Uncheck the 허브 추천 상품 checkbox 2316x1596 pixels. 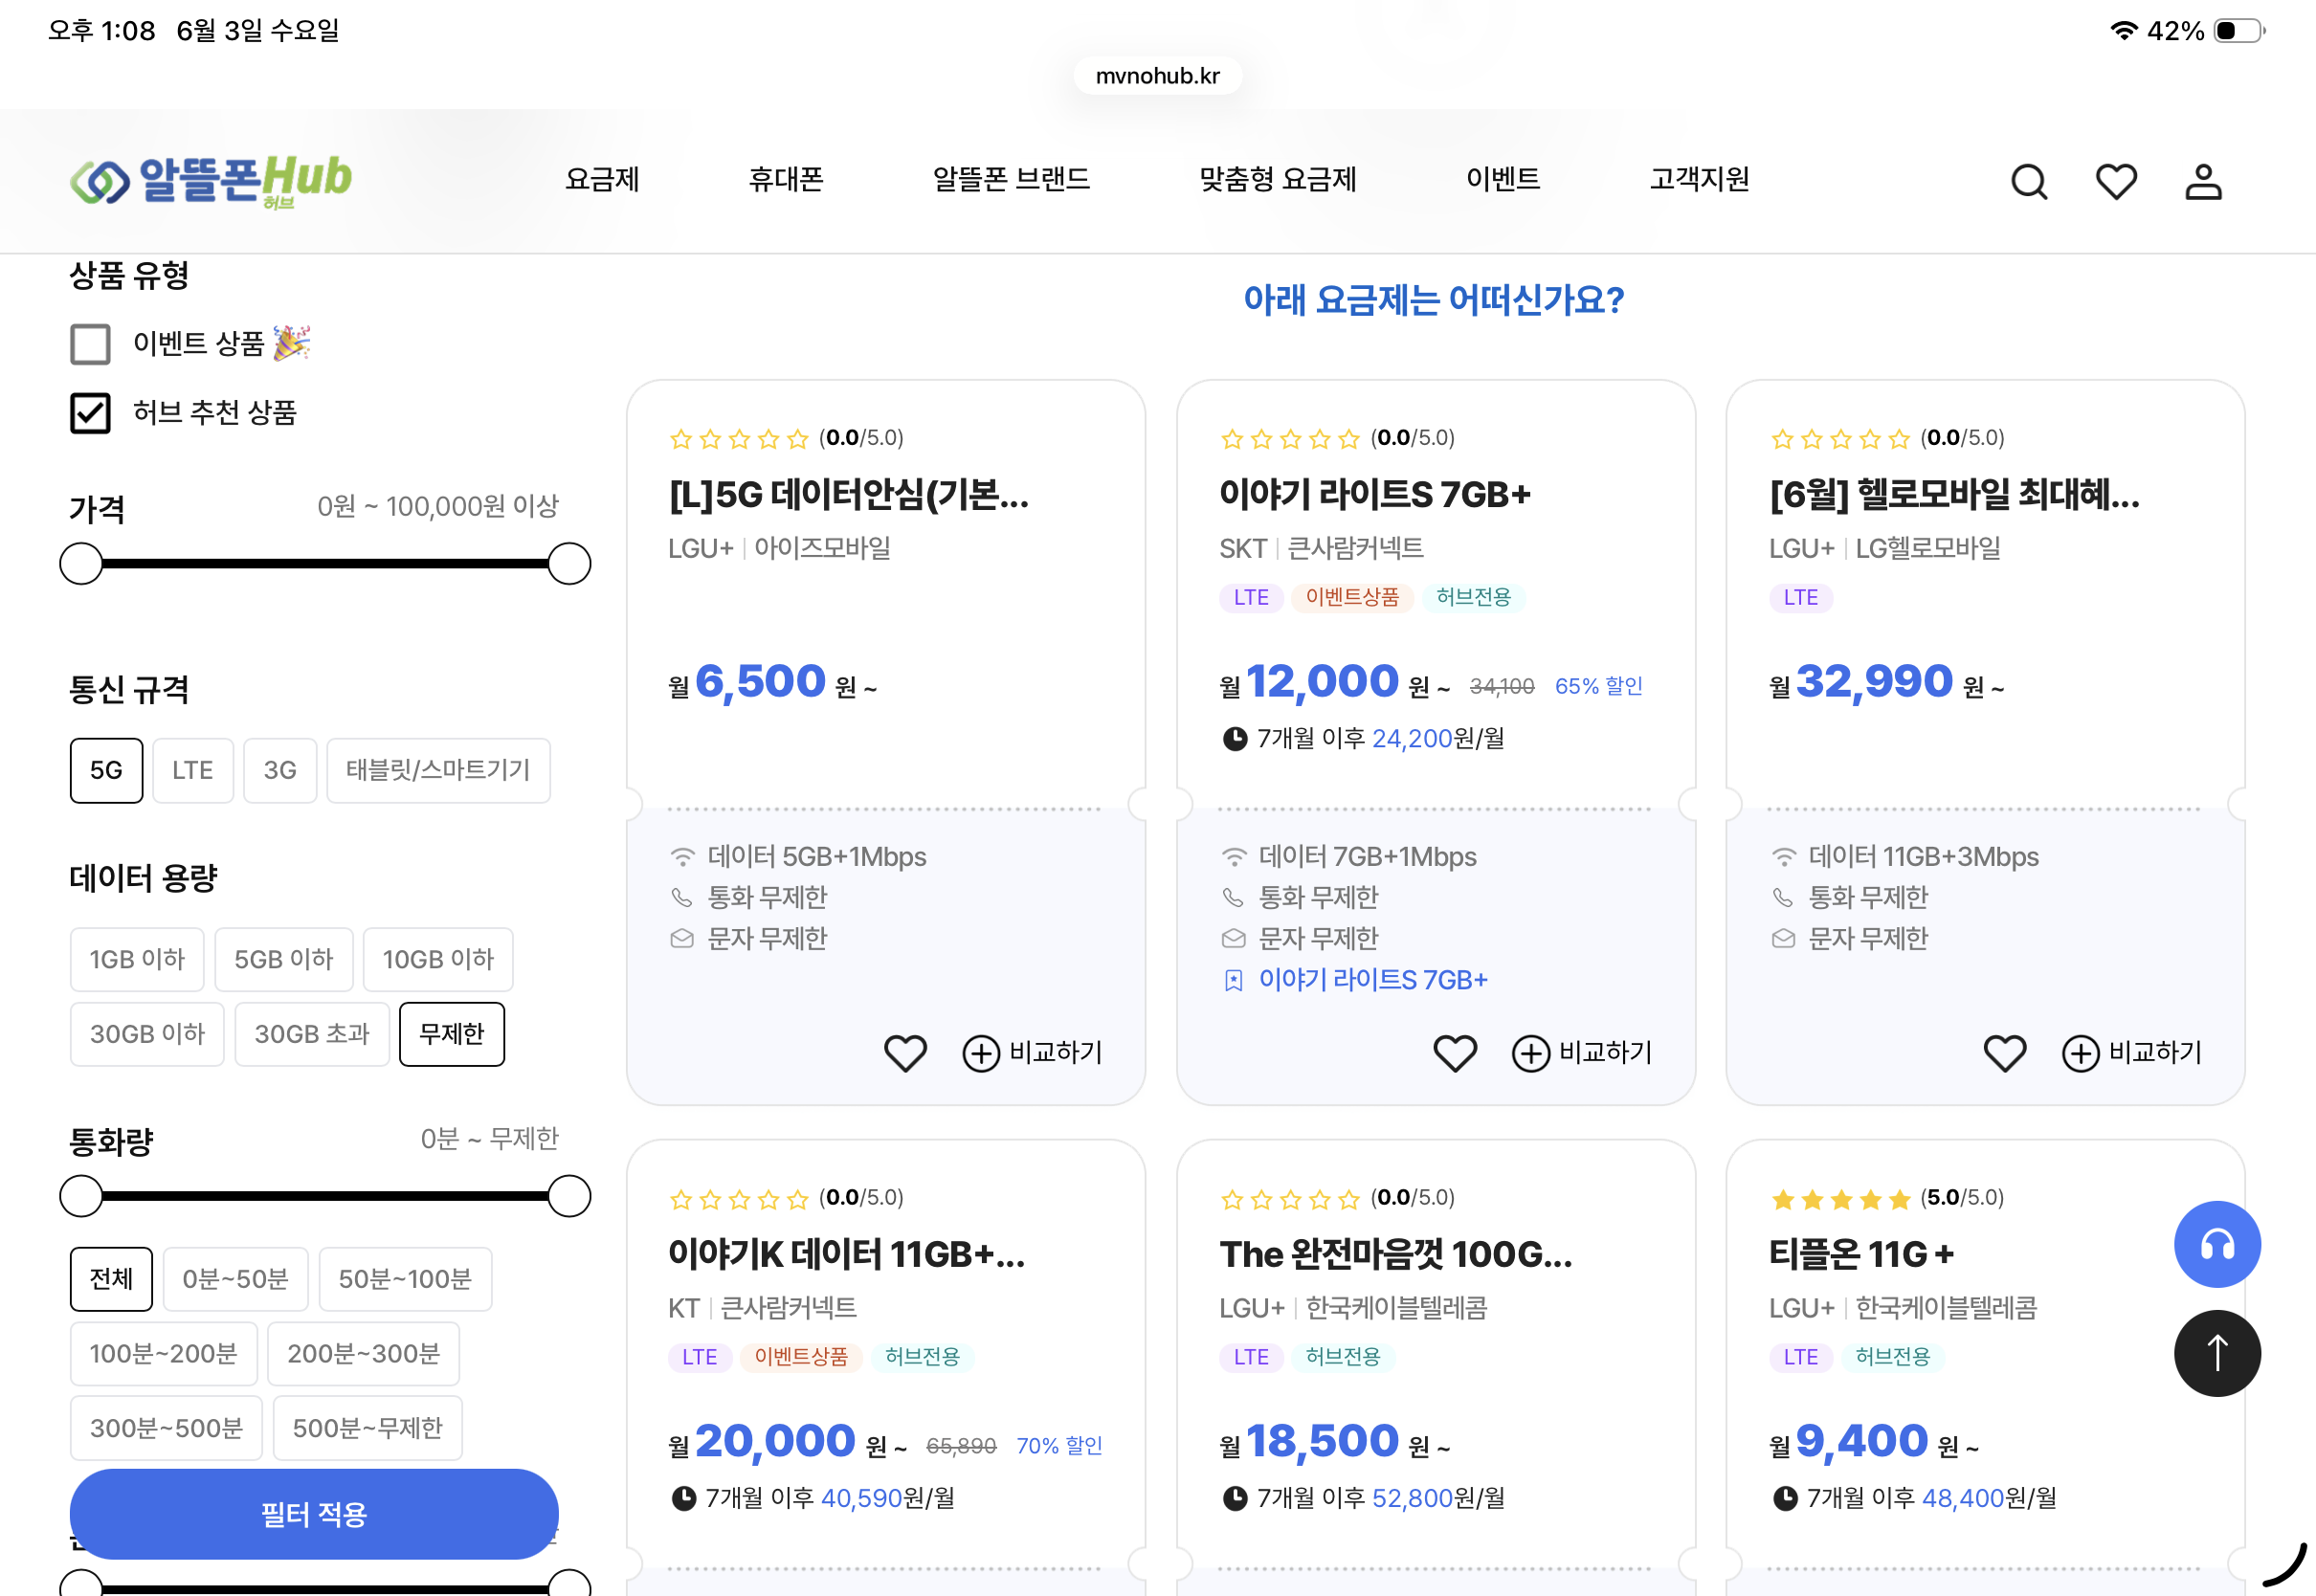click(90, 413)
